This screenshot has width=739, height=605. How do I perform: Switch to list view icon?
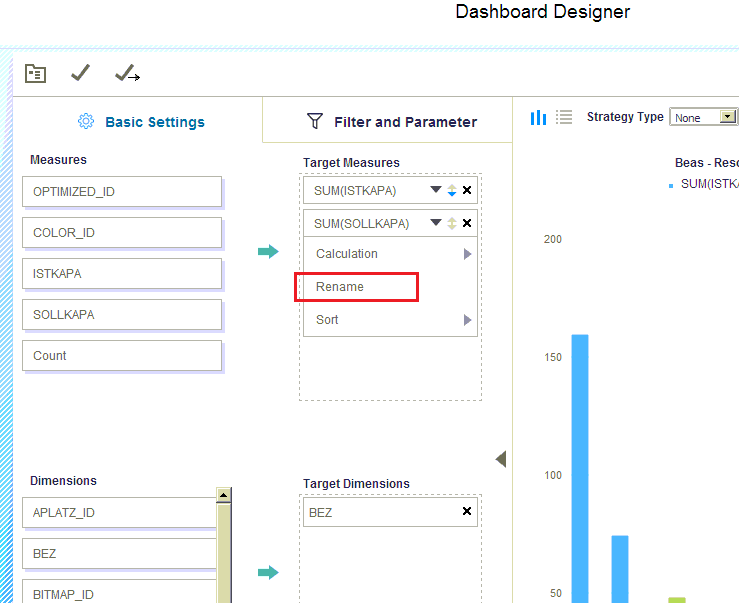click(x=564, y=117)
